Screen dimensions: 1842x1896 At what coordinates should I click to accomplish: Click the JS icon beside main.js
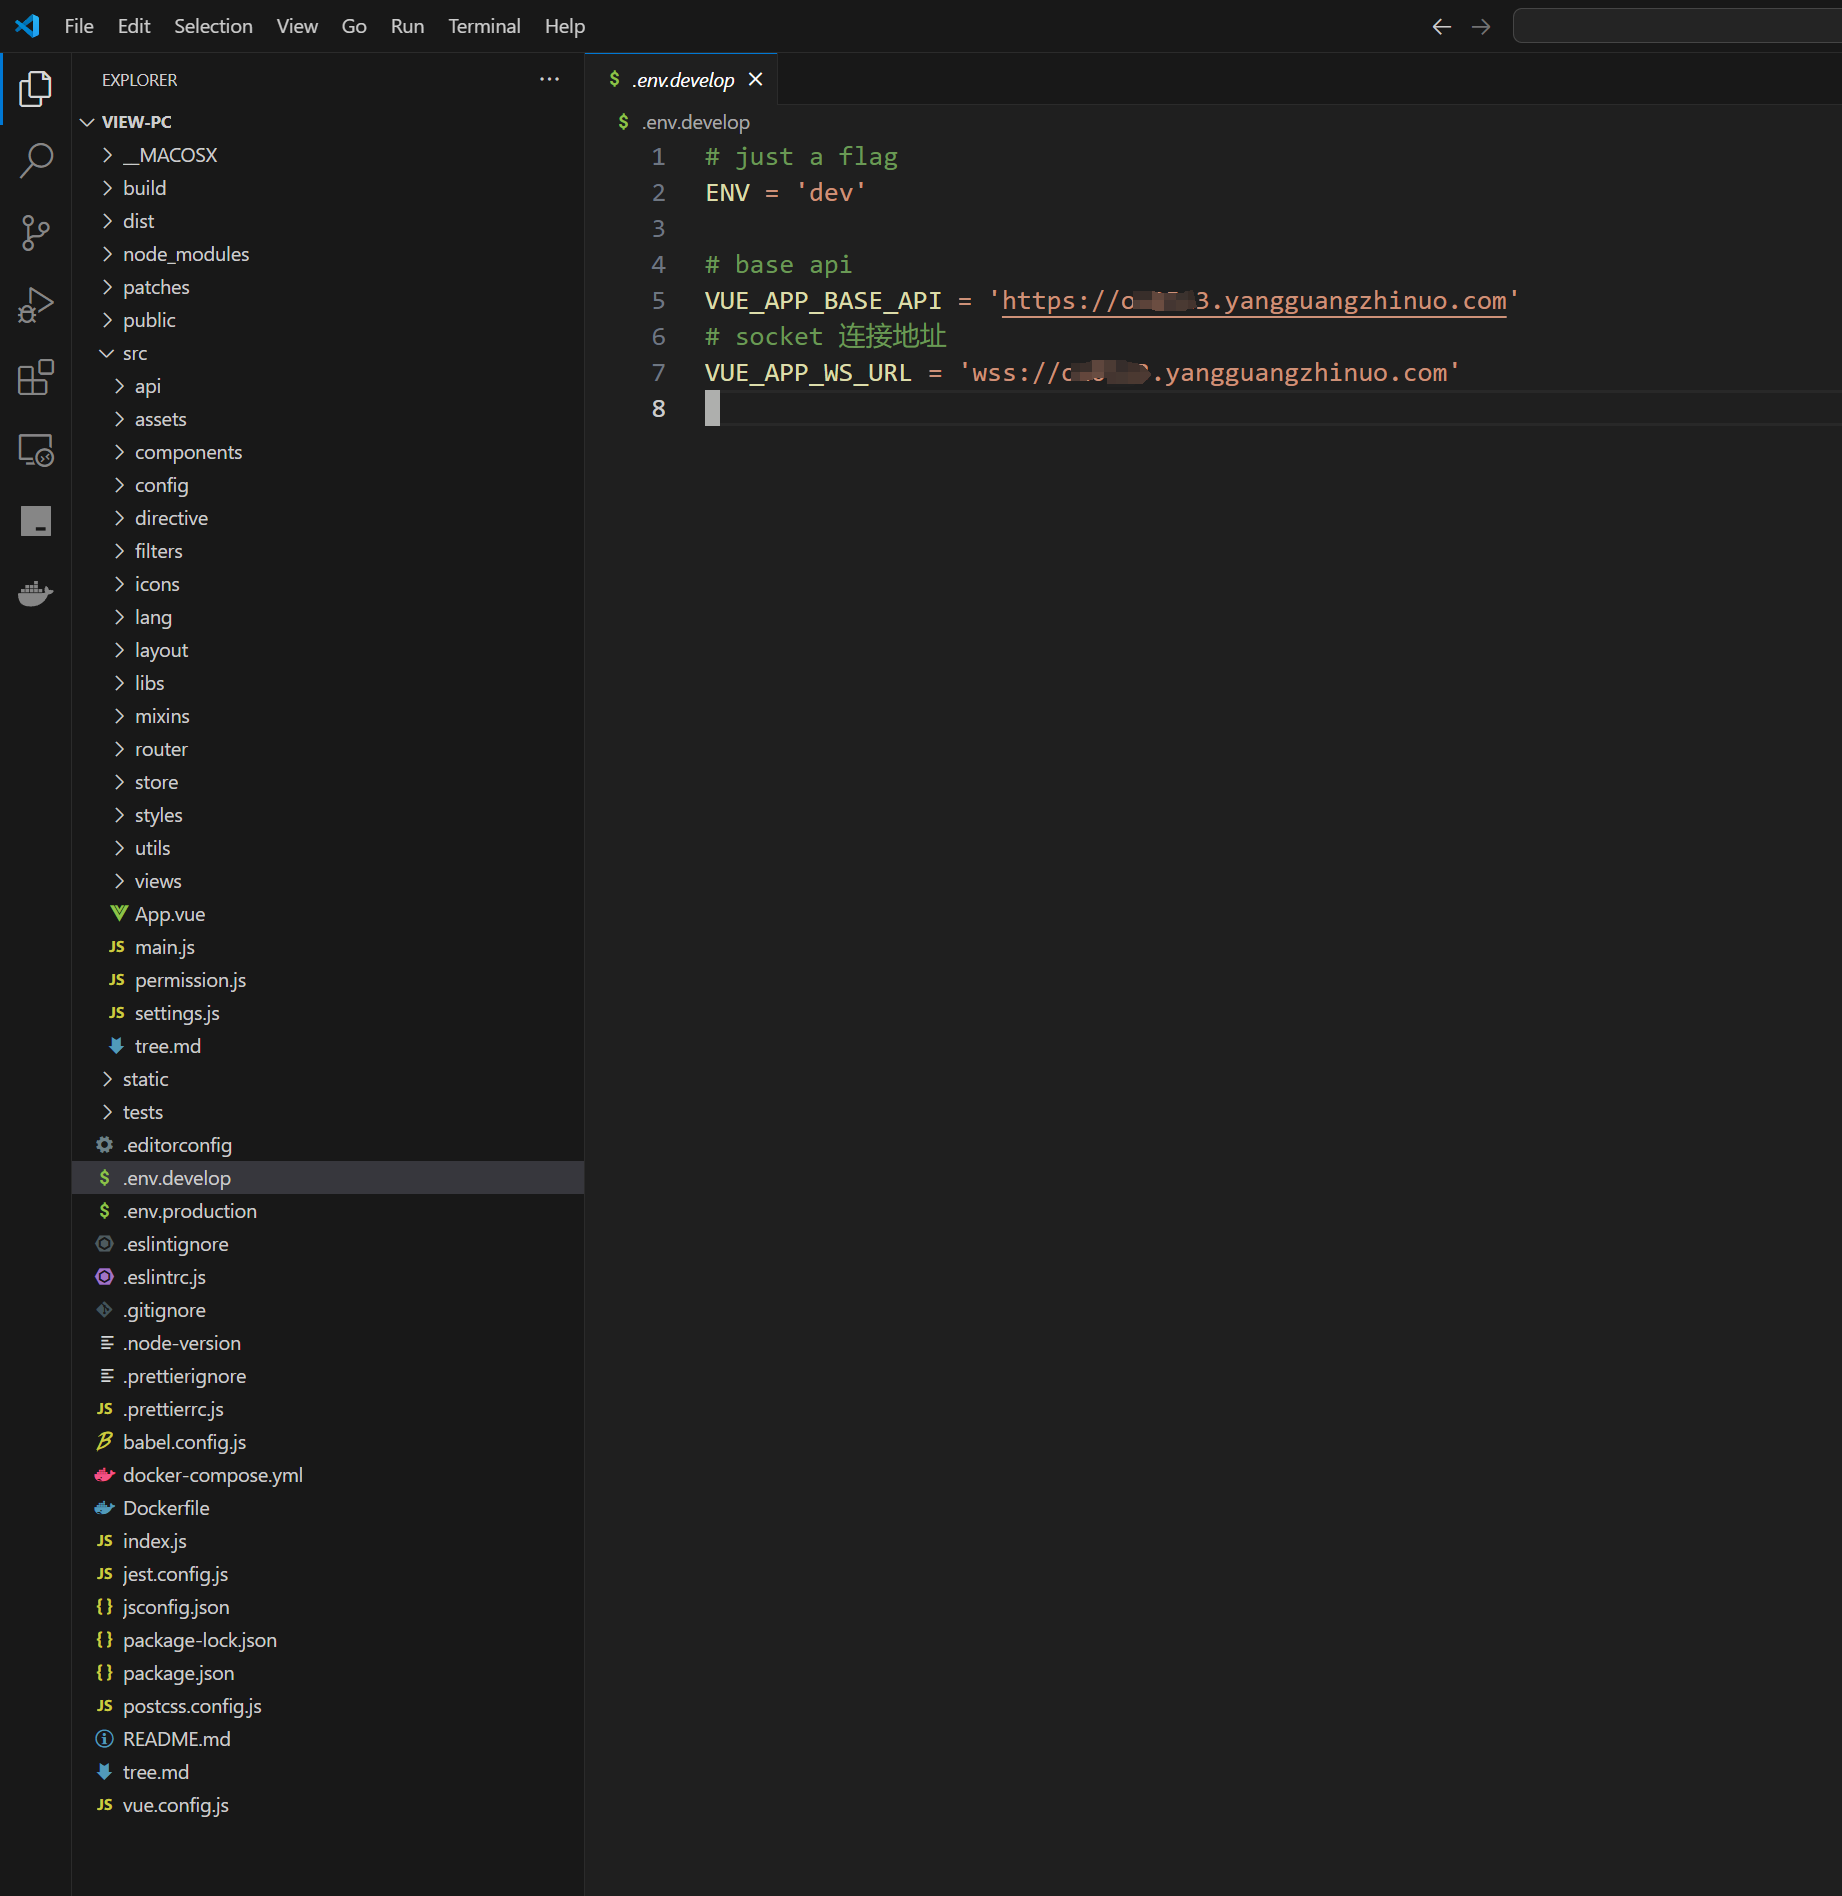pos(117,947)
